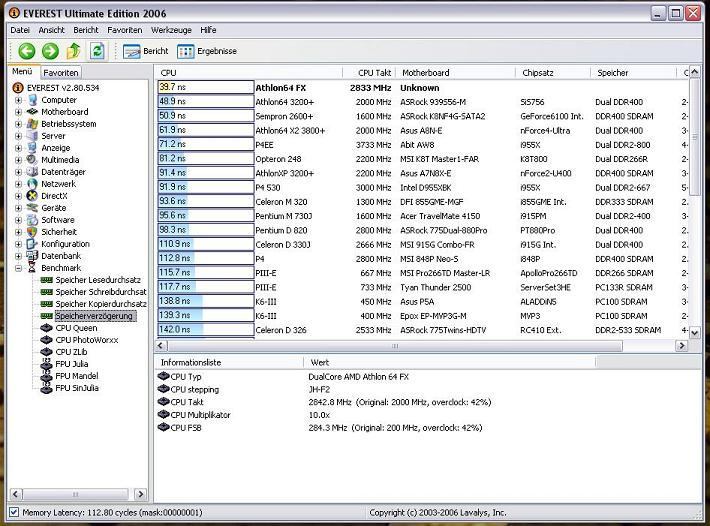Click the tree panel horizontal scrollbar thumb
Viewport: 710px width, 526px height.
(75, 494)
